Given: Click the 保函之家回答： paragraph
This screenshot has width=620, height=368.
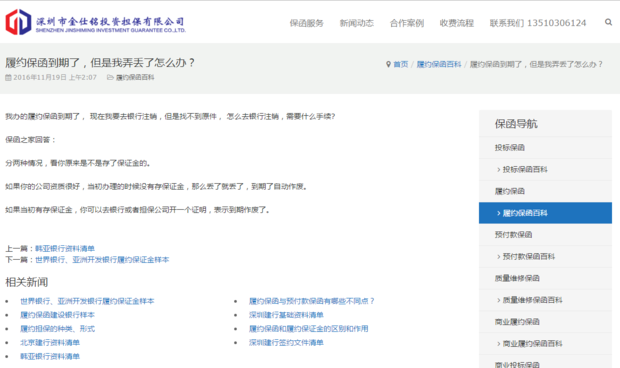Looking at the screenshot, I should 30,140.
